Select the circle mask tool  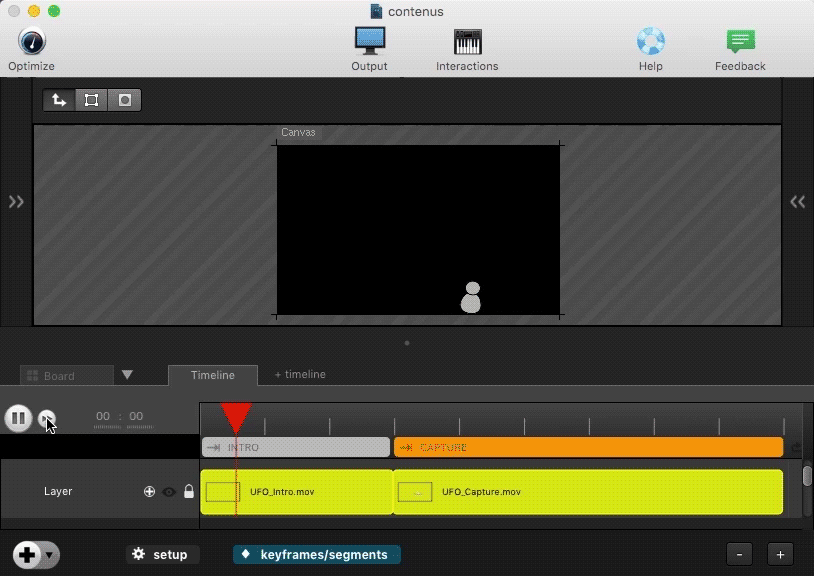click(x=124, y=100)
